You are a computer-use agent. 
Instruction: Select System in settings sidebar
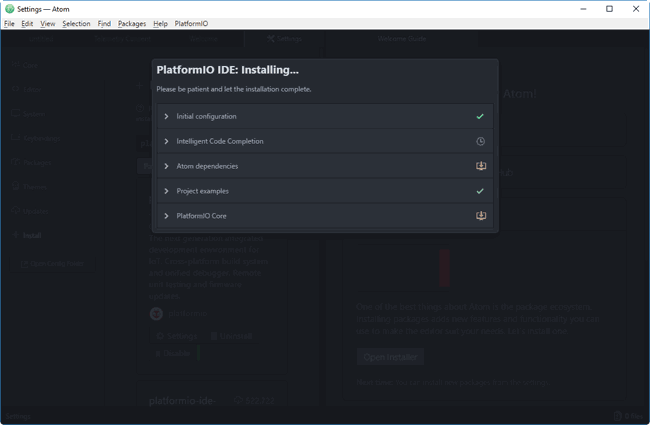(28, 114)
